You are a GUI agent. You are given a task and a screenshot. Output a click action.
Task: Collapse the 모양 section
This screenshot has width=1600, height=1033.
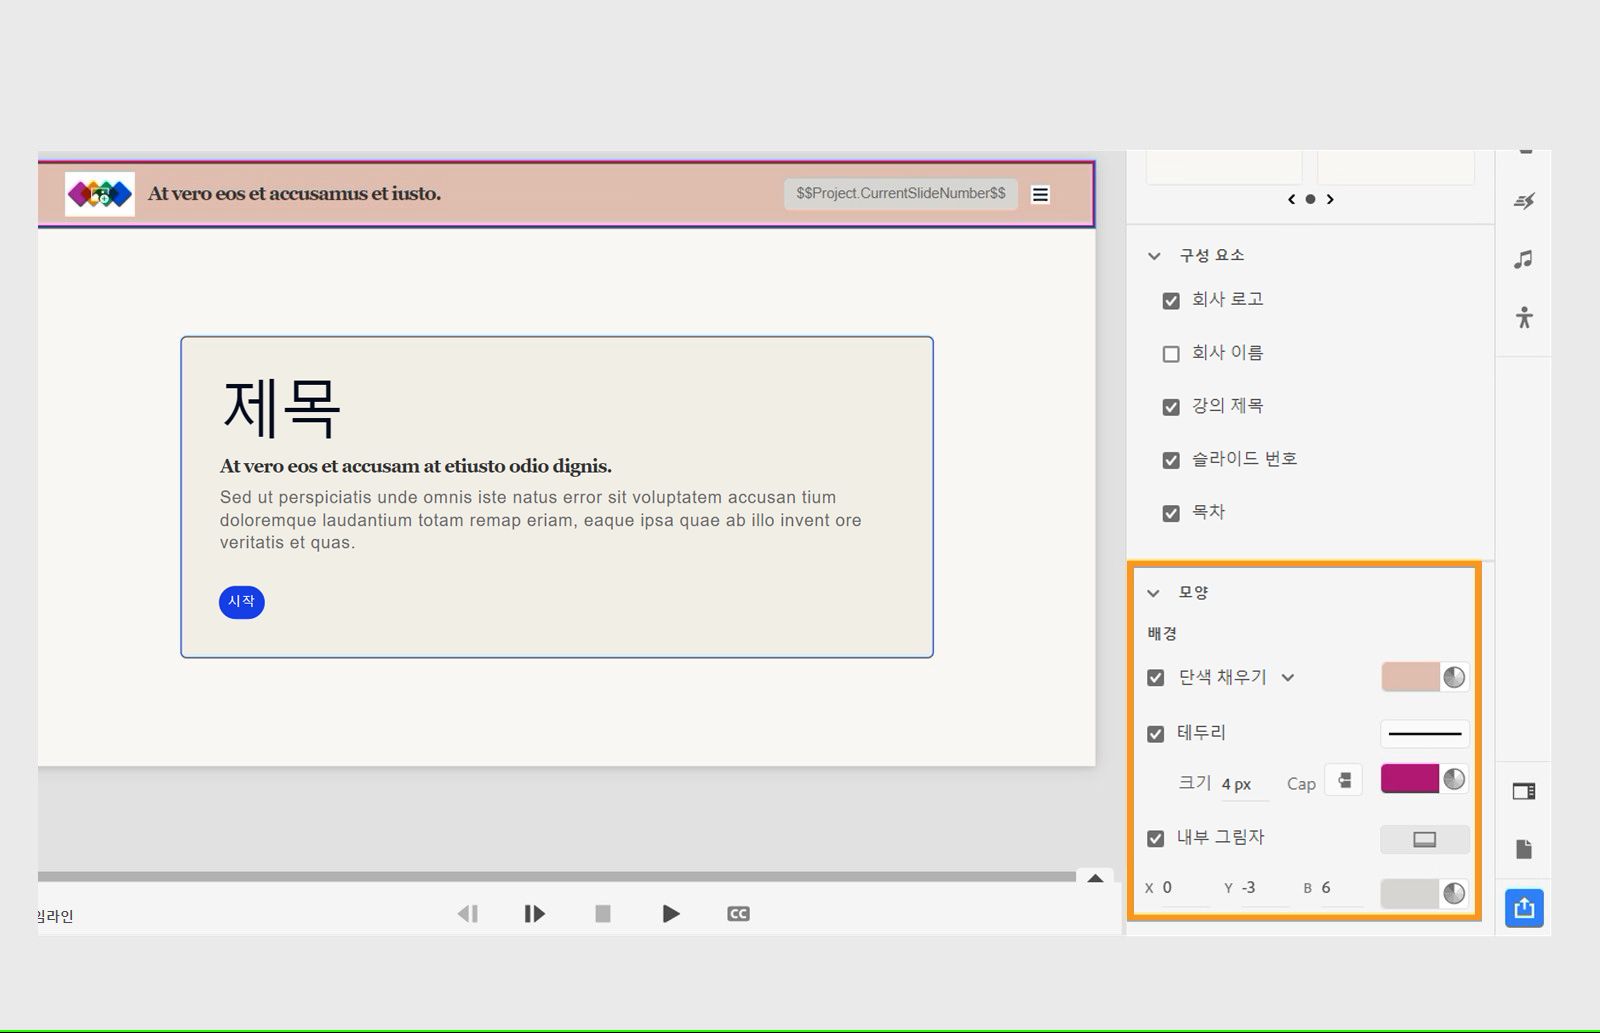[1153, 592]
